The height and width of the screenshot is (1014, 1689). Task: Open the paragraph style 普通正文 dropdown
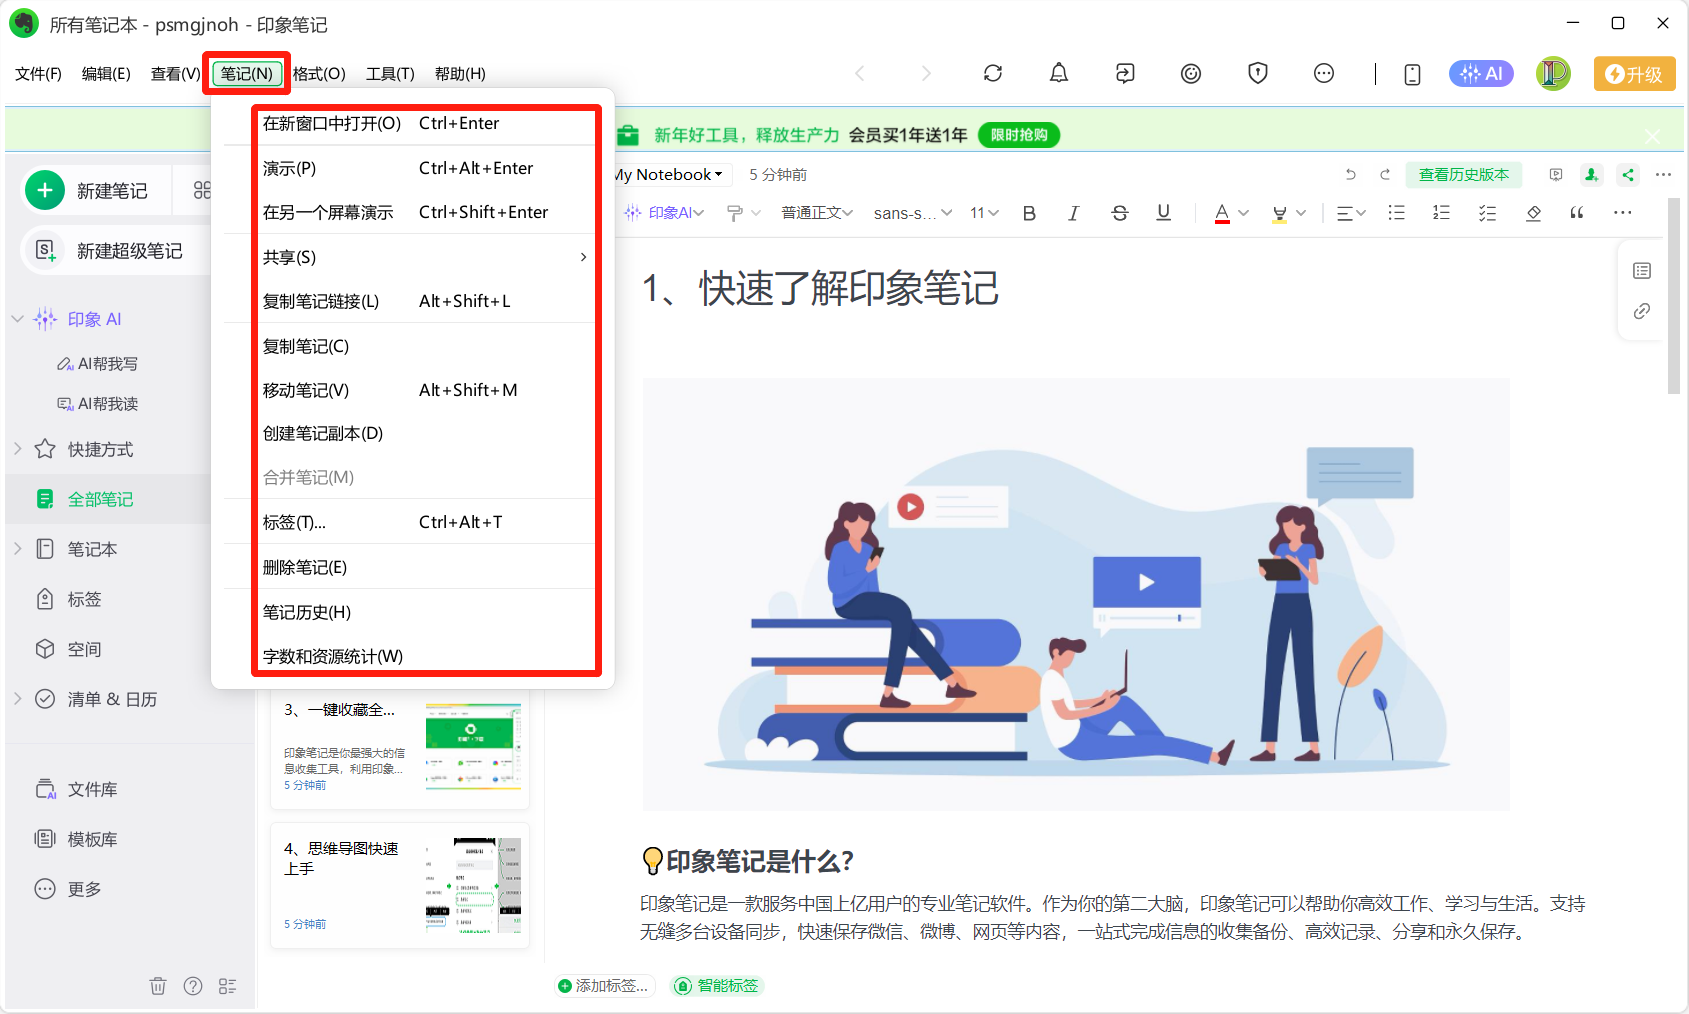click(817, 213)
